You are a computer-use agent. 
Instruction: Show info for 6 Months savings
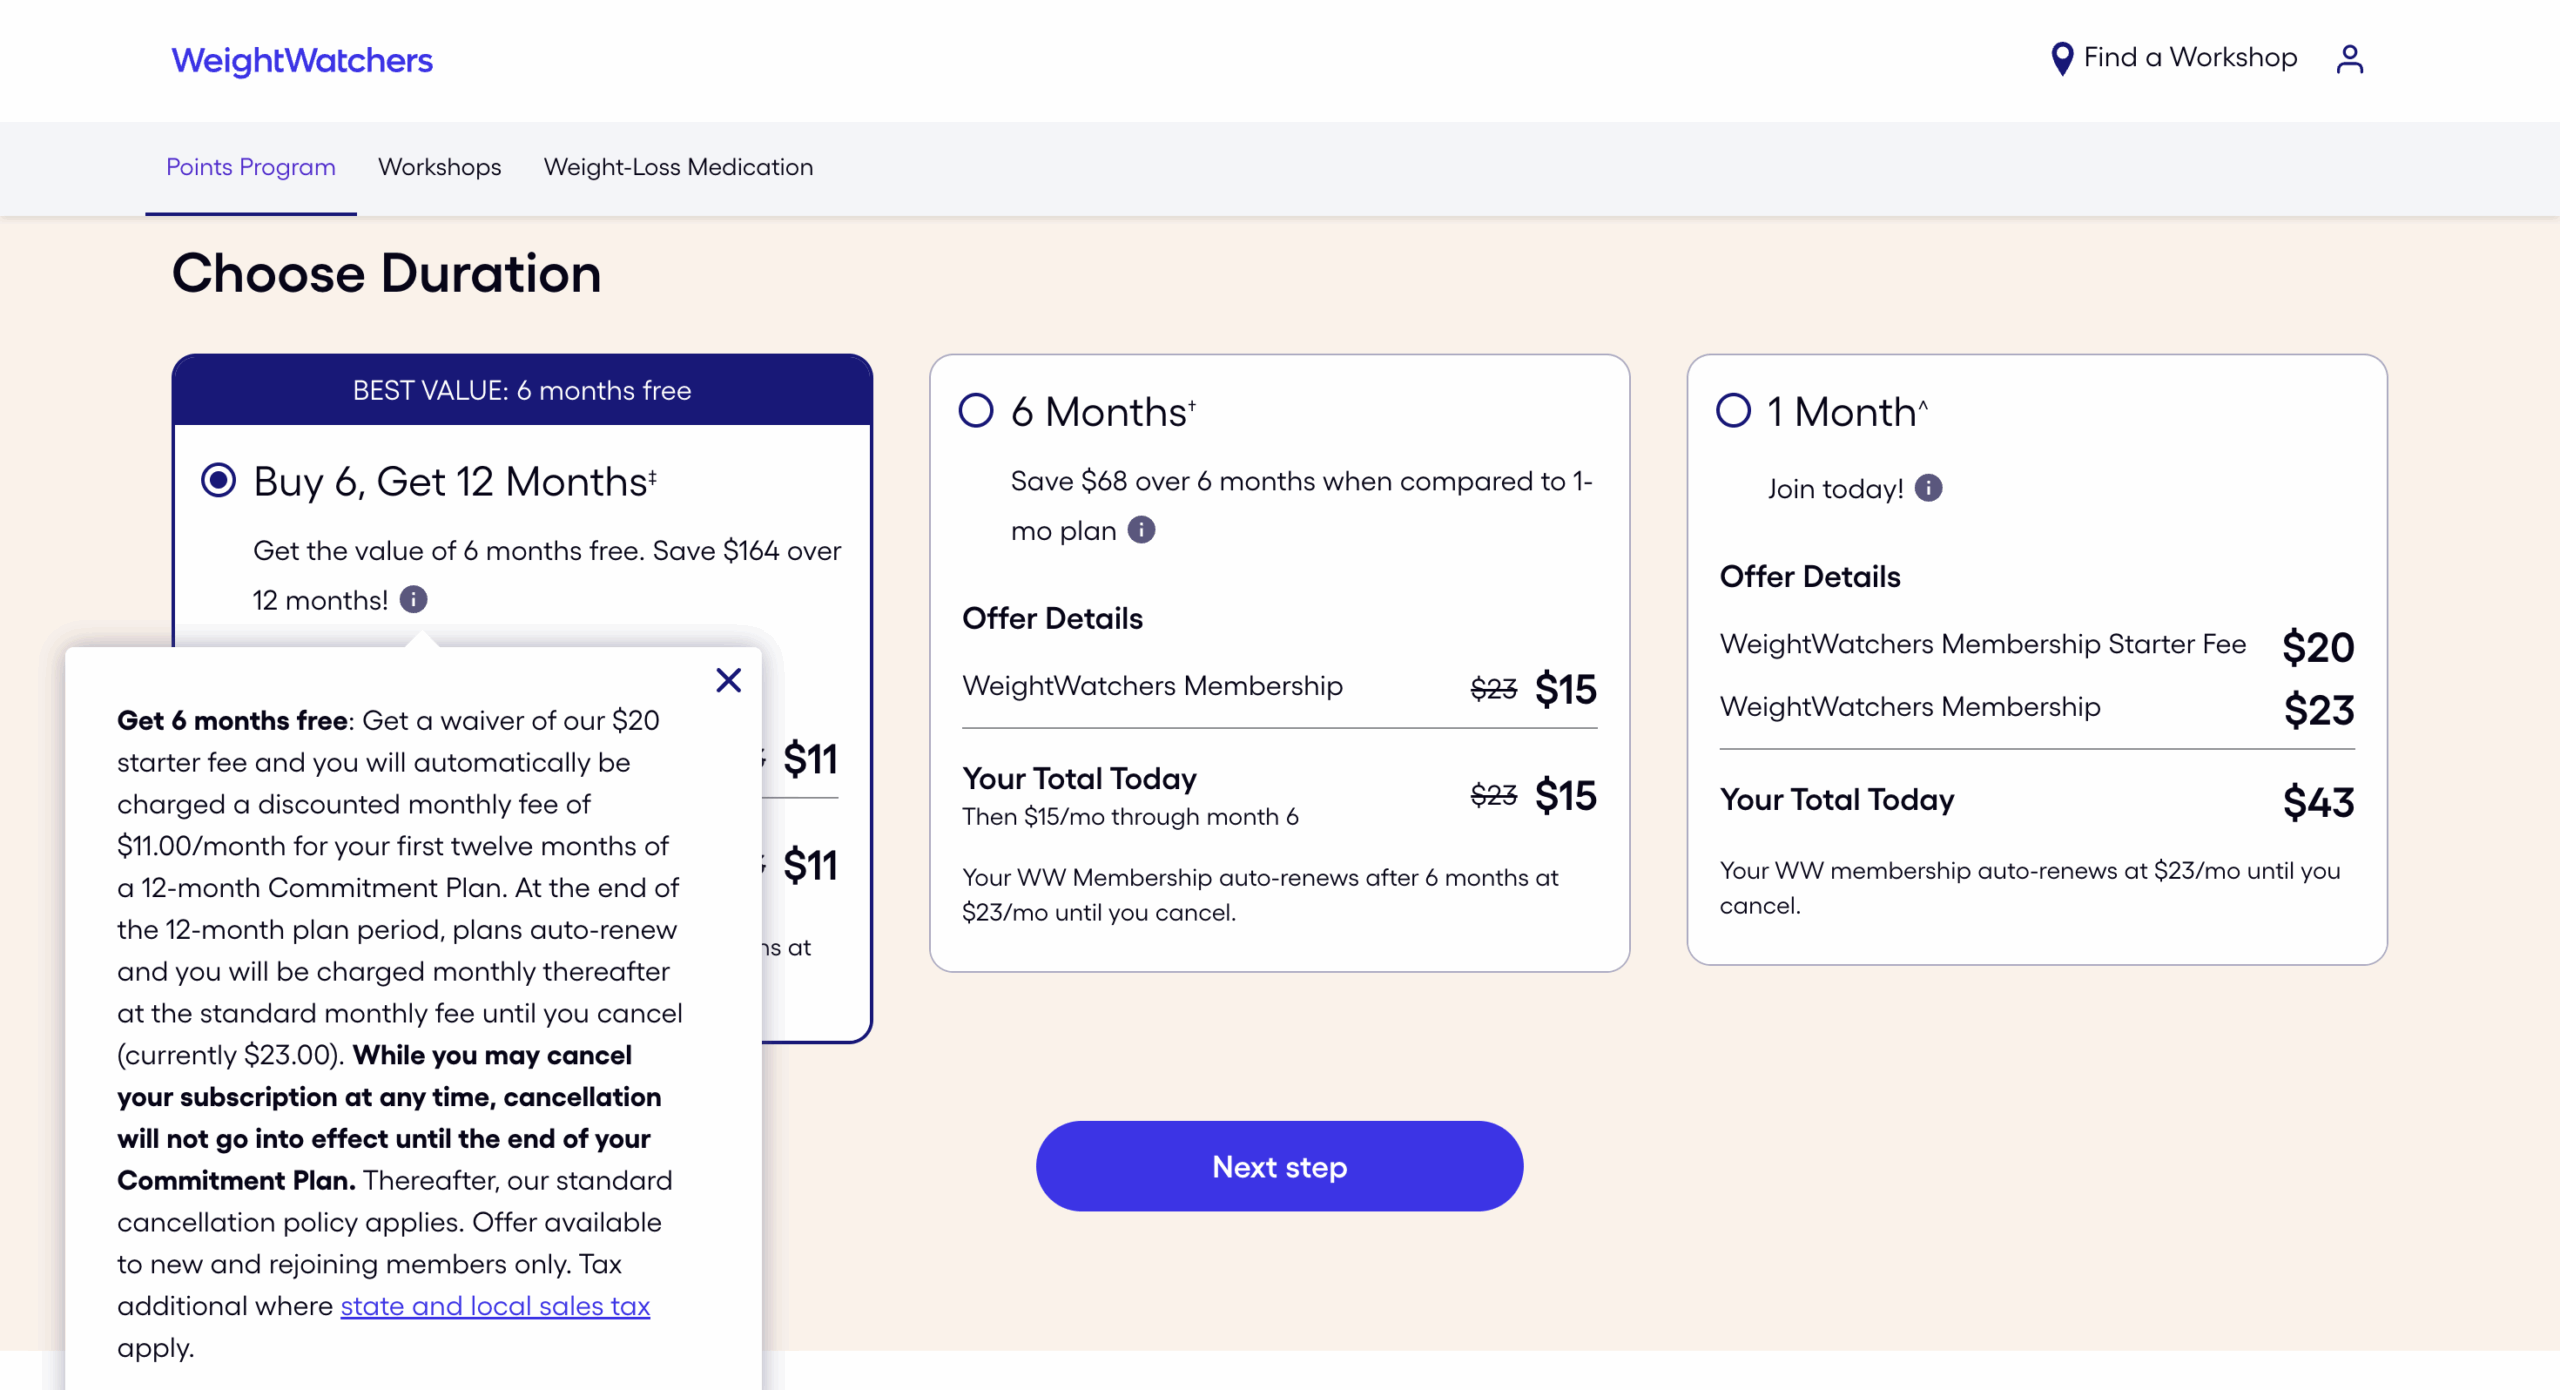(x=1141, y=529)
